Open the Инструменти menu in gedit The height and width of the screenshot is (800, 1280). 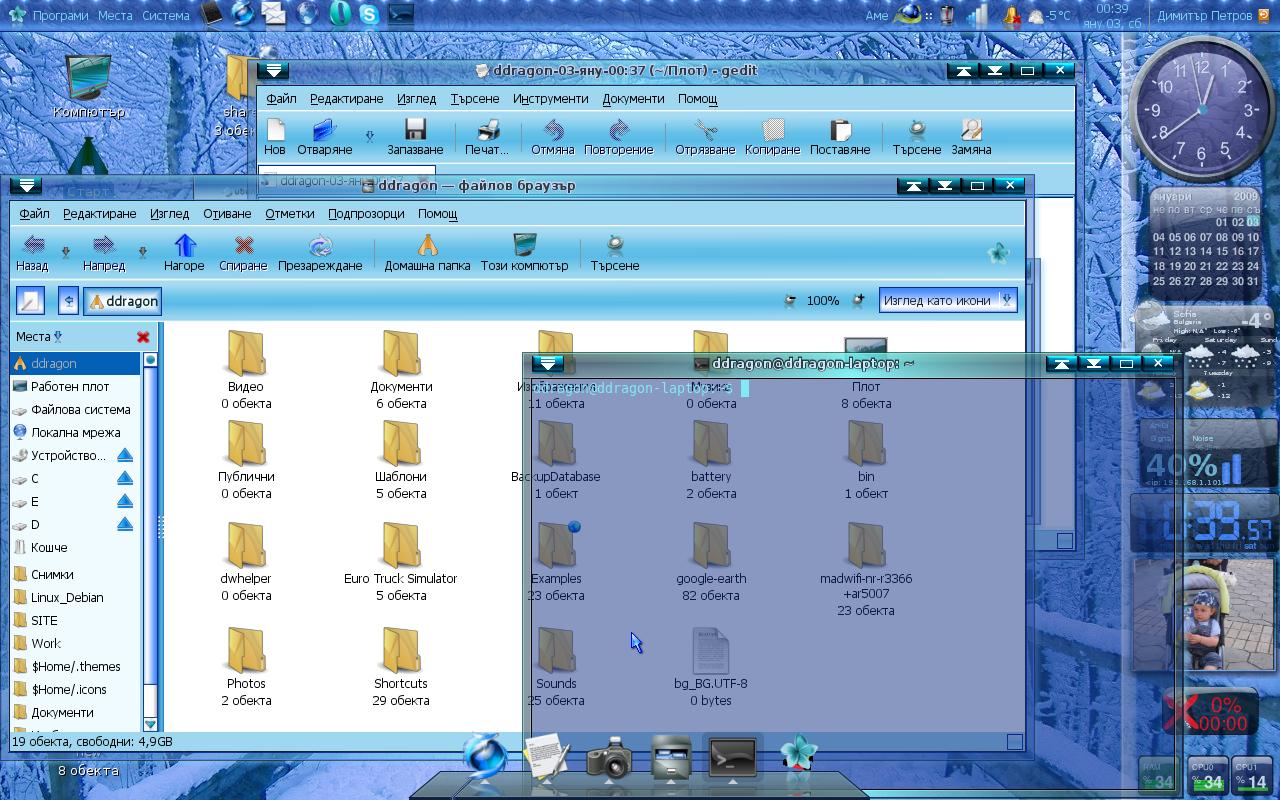550,99
